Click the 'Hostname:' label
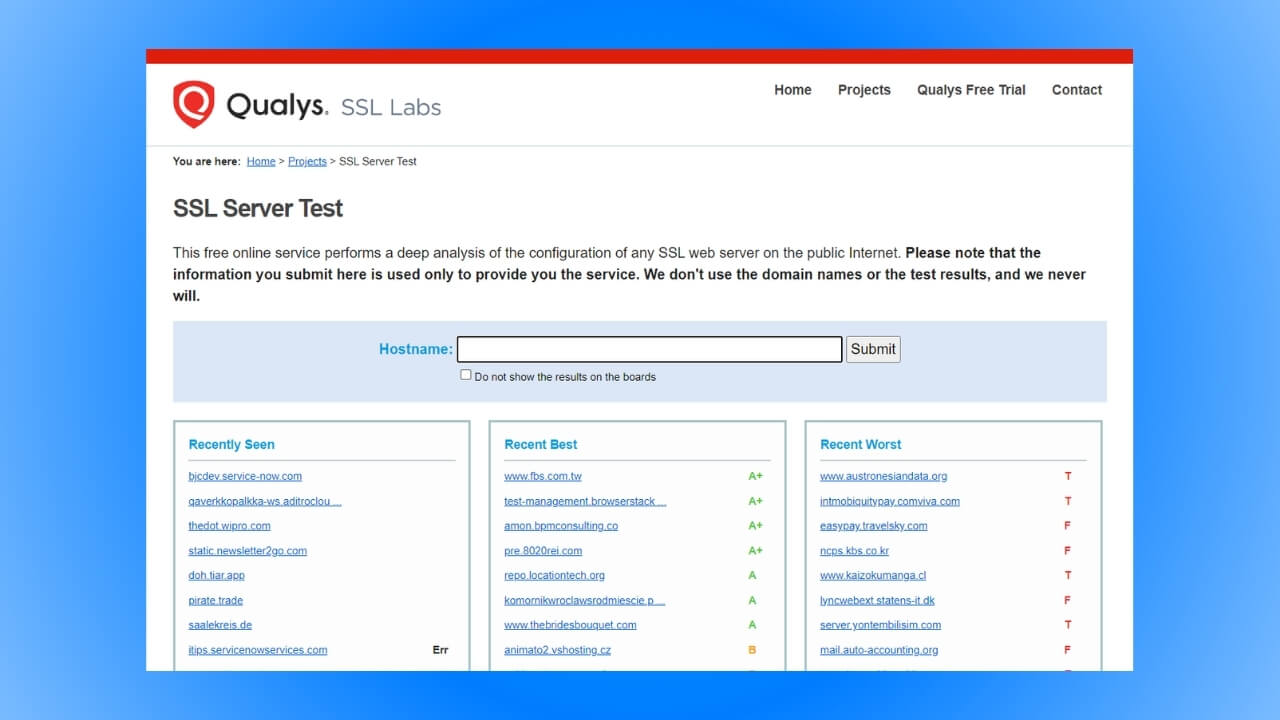 416,349
